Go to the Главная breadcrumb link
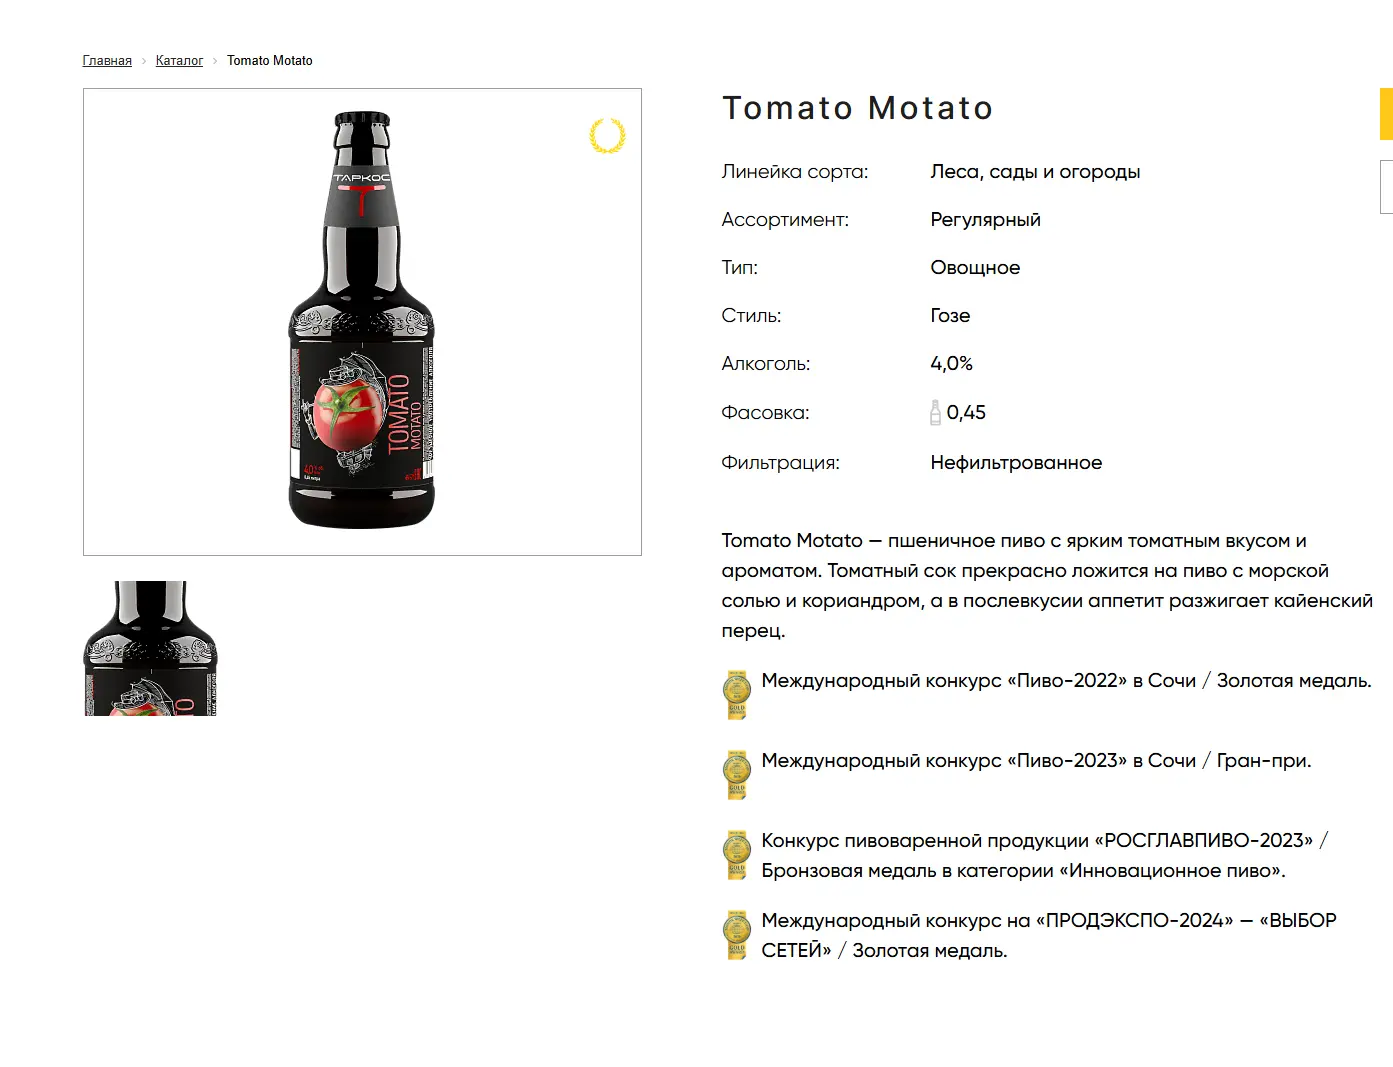Image resolution: width=1393 pixels, height=1067 pixels. (x=107, y=61)
